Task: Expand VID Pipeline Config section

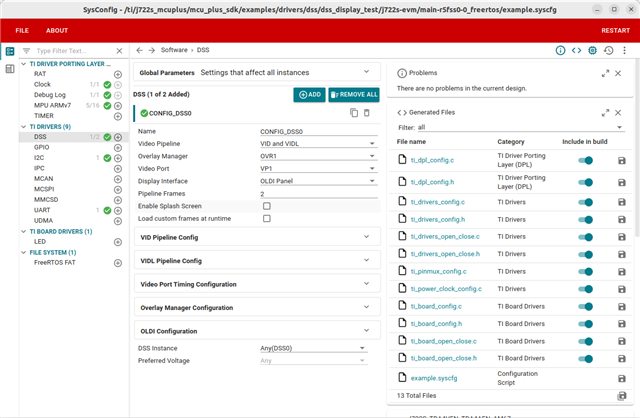Action: pos(257,237)
